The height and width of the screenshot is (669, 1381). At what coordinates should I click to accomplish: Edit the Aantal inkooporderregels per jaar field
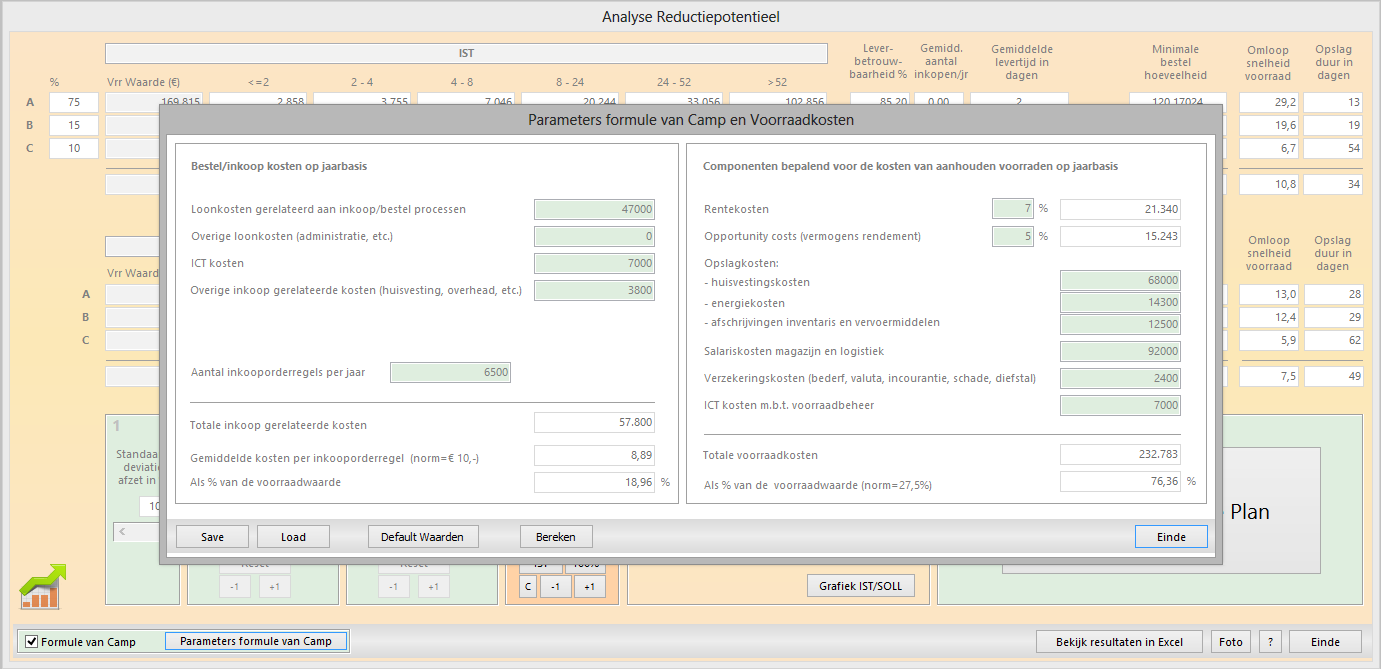click(x=450, y=372)
